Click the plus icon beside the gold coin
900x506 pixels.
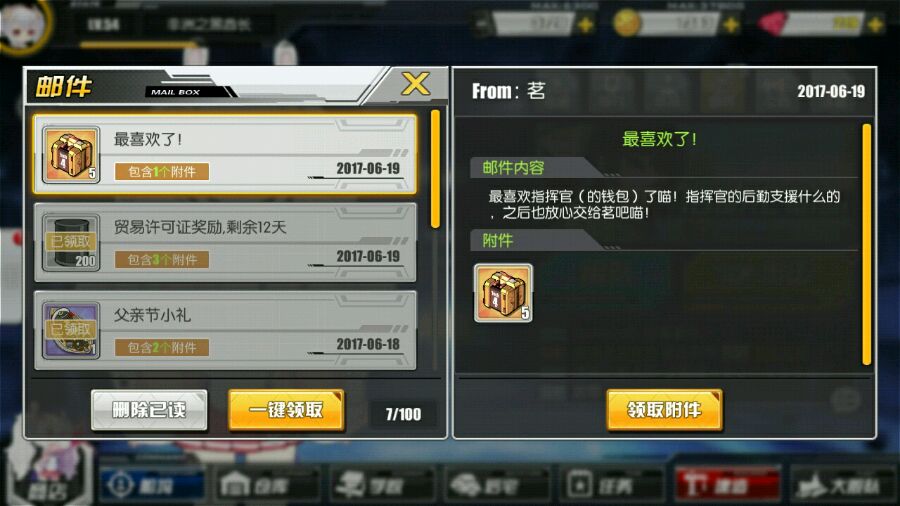731,25
